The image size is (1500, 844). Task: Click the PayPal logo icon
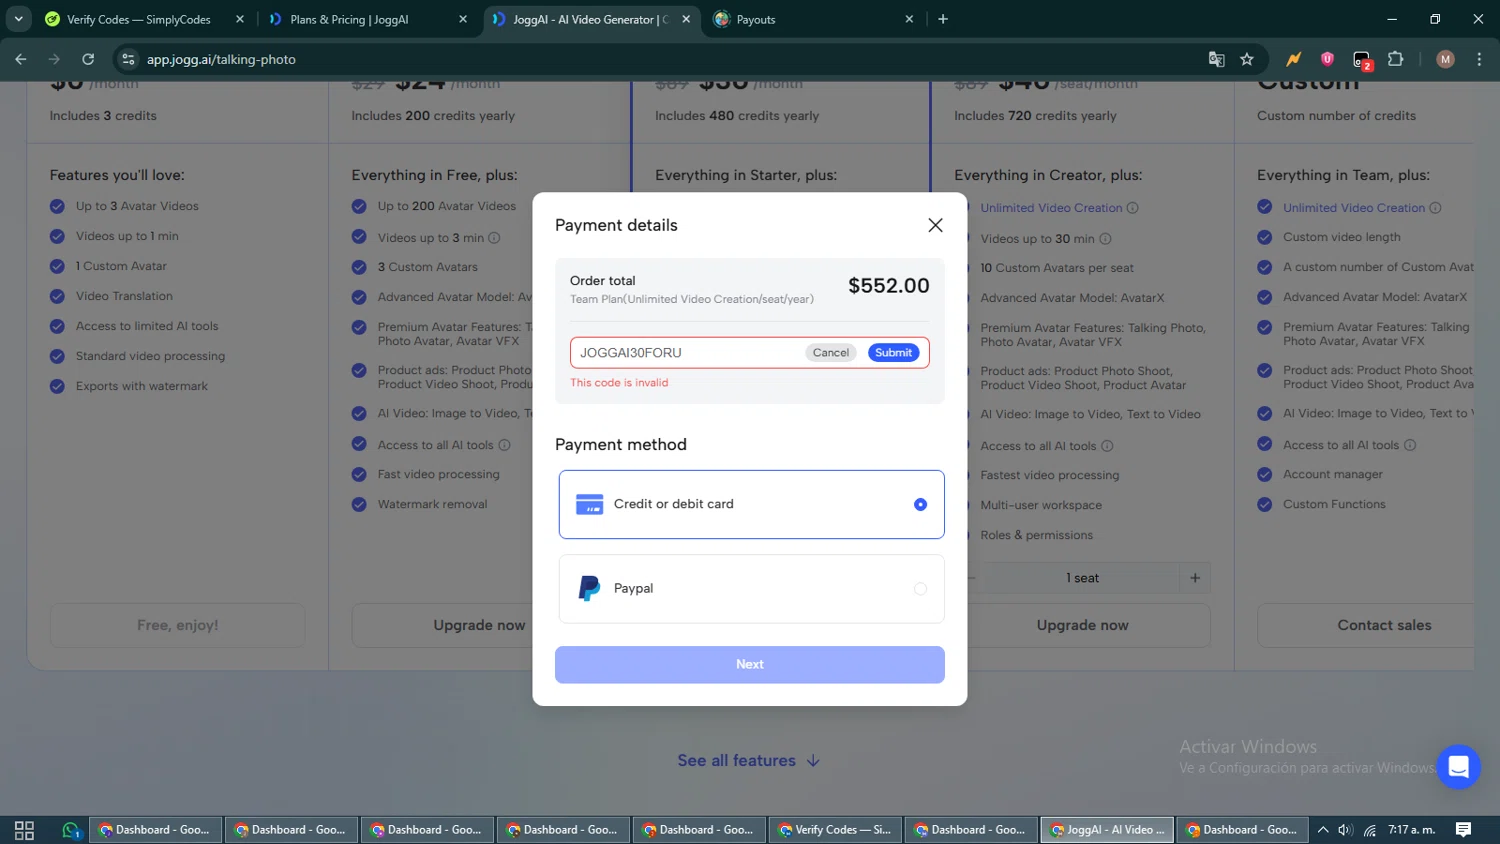(x=590, y=588)
